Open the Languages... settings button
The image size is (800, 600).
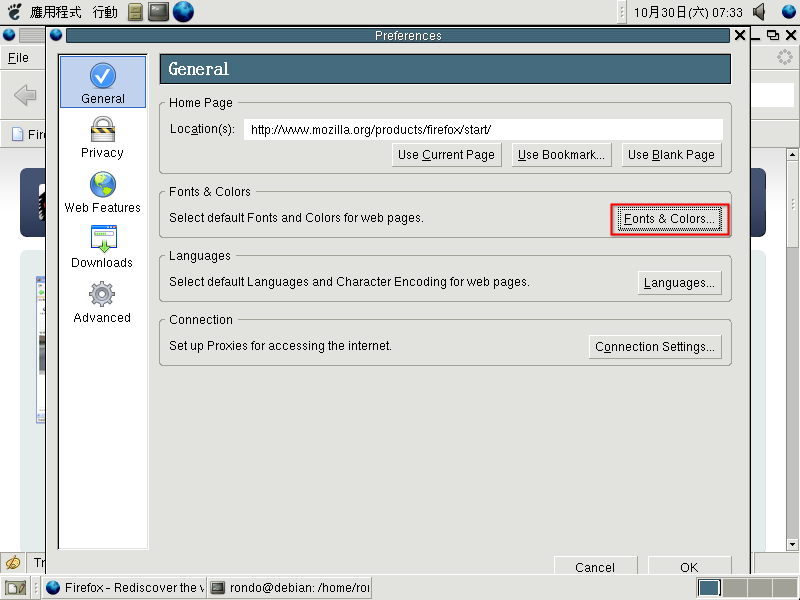[x=679, y=283]
